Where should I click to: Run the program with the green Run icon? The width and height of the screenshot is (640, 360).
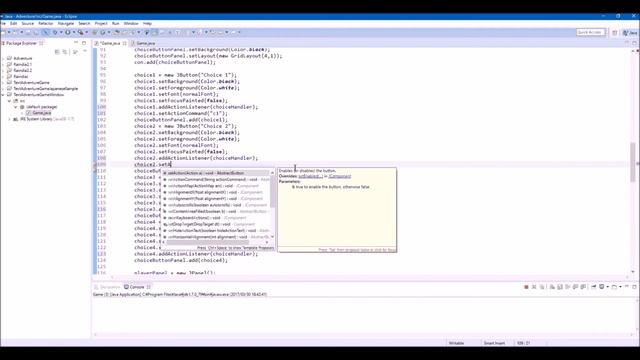click(x=68, y=32)
